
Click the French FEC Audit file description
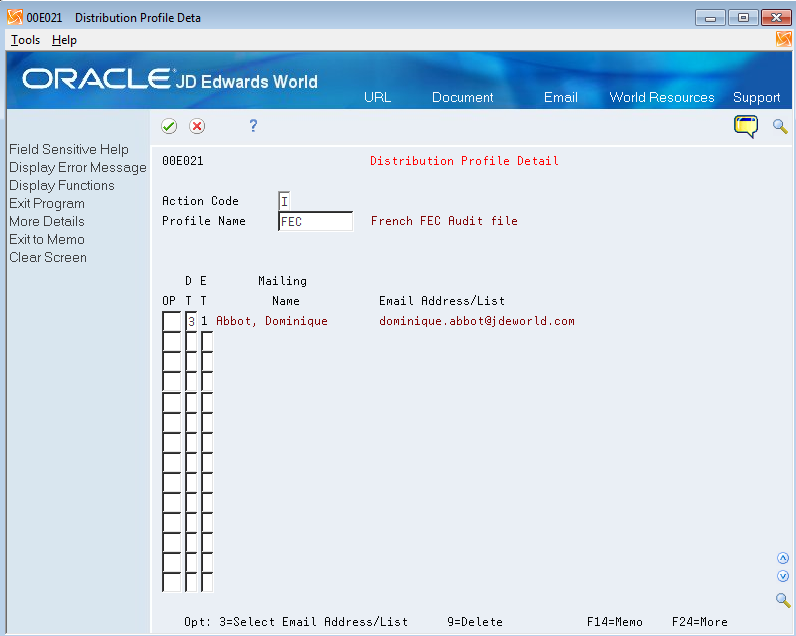click(444, 221)
